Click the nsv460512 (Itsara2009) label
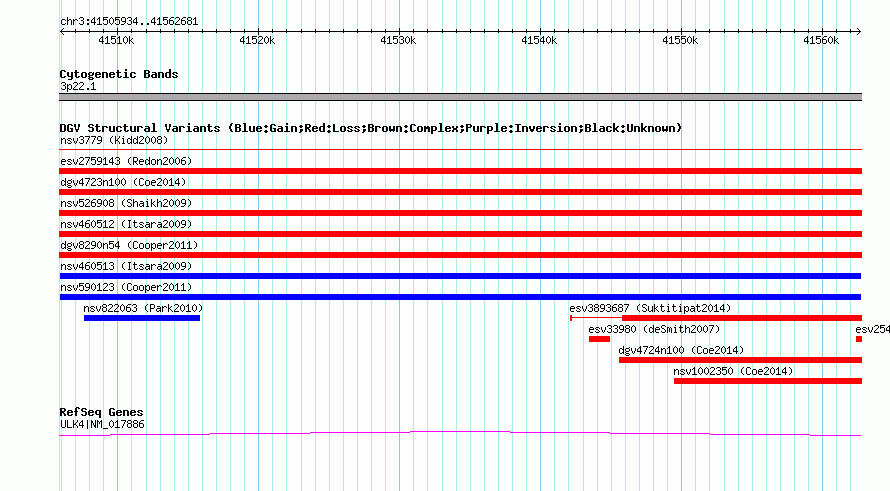Screen dimensions: 890x491 (x=126, y=224)
